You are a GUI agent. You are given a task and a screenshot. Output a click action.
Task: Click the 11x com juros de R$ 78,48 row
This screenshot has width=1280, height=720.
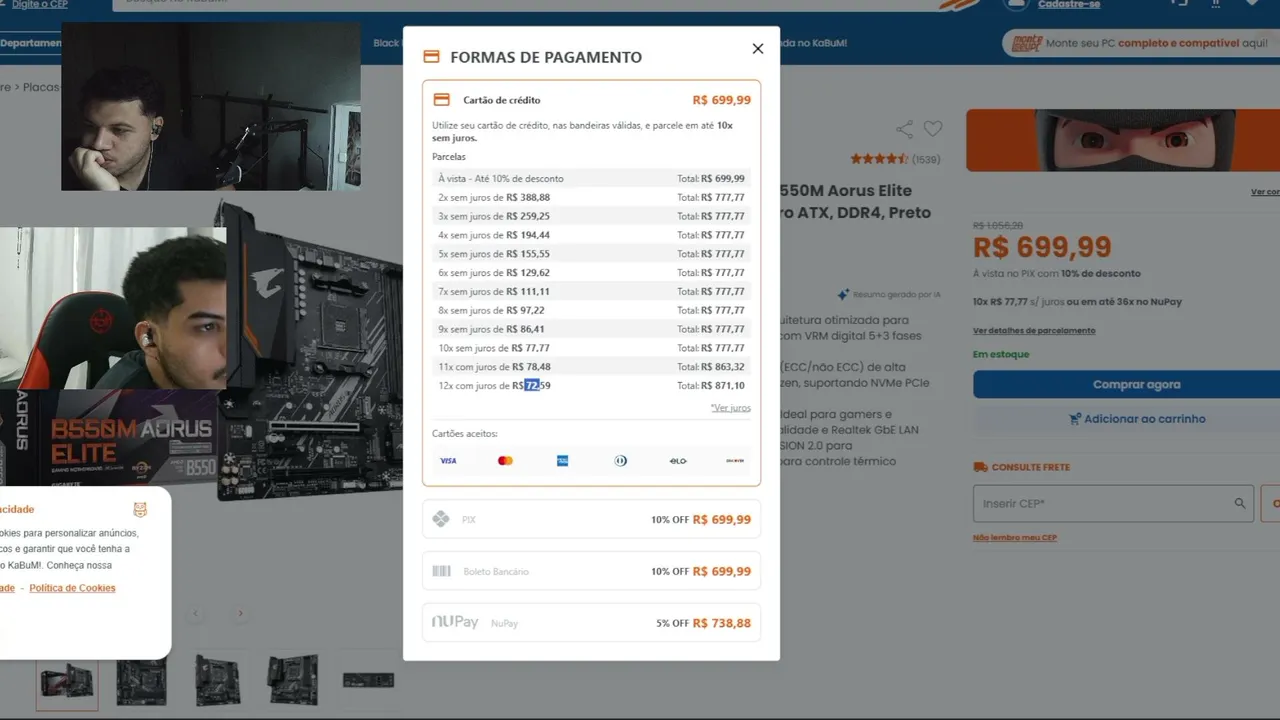[x=592, y=367]
